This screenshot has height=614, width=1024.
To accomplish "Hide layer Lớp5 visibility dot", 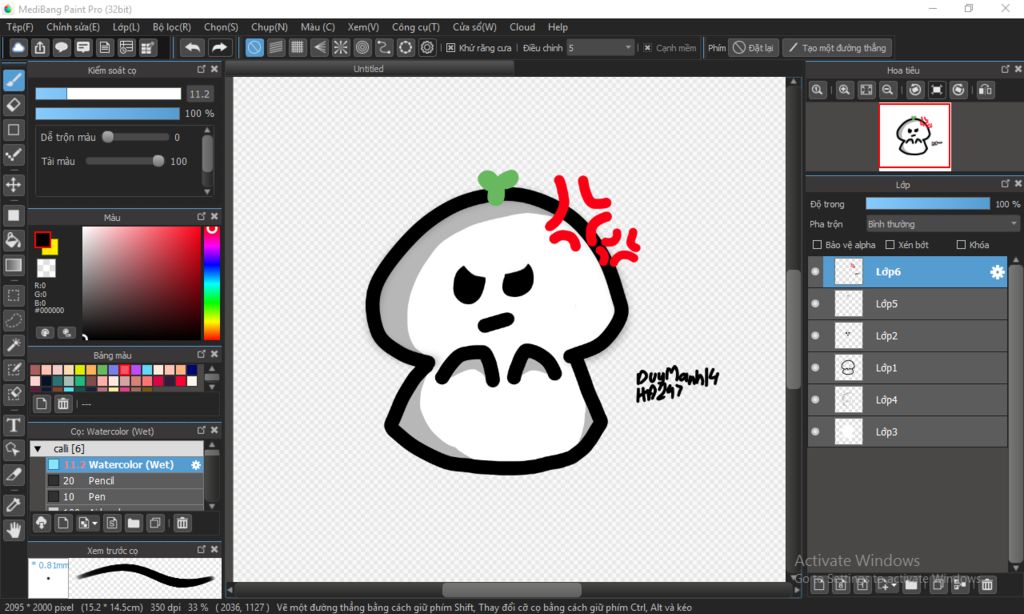I will point(815,304).
